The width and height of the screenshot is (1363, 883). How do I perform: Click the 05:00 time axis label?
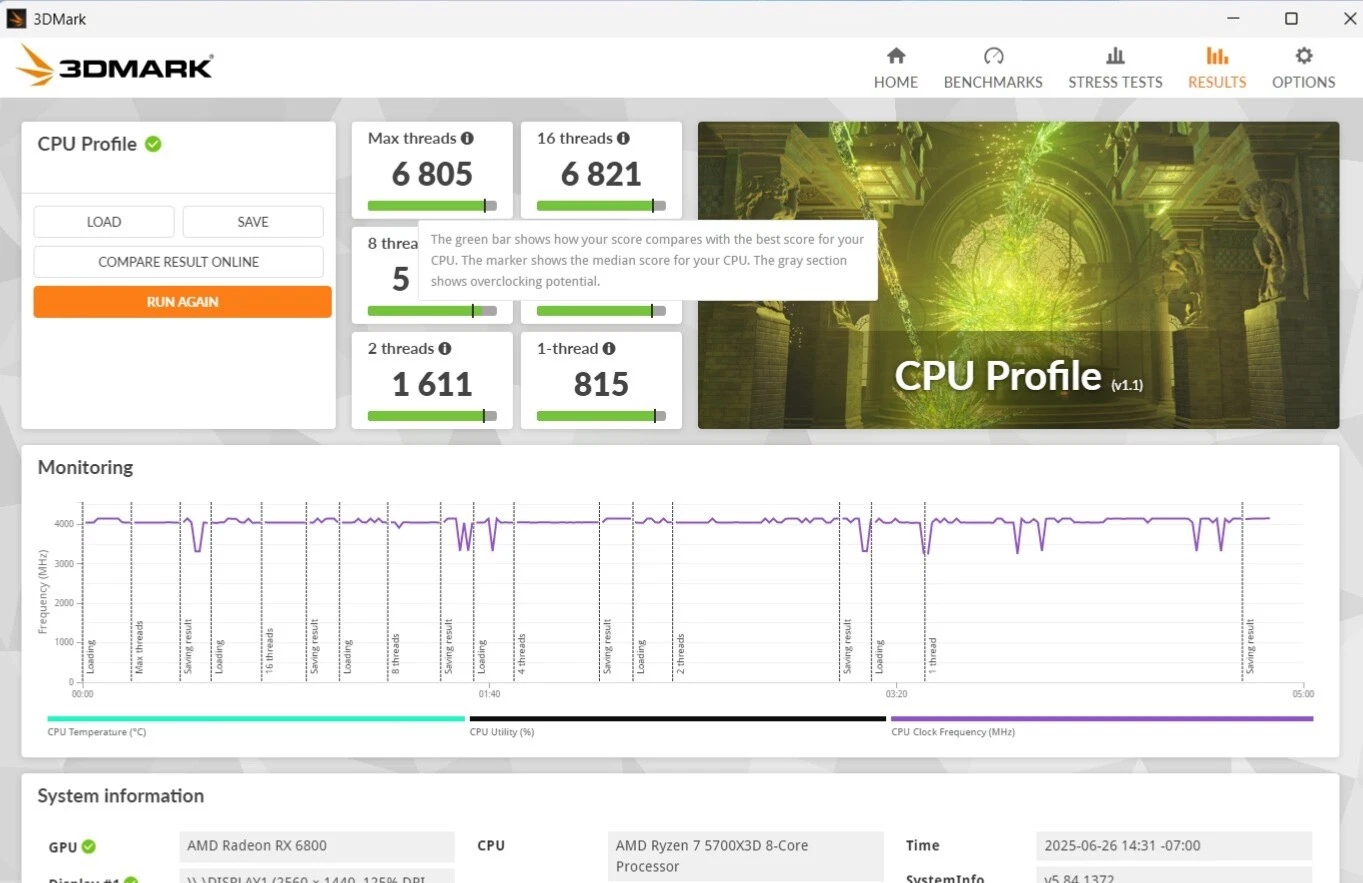pyautogui.click(x=1303, y=694)
